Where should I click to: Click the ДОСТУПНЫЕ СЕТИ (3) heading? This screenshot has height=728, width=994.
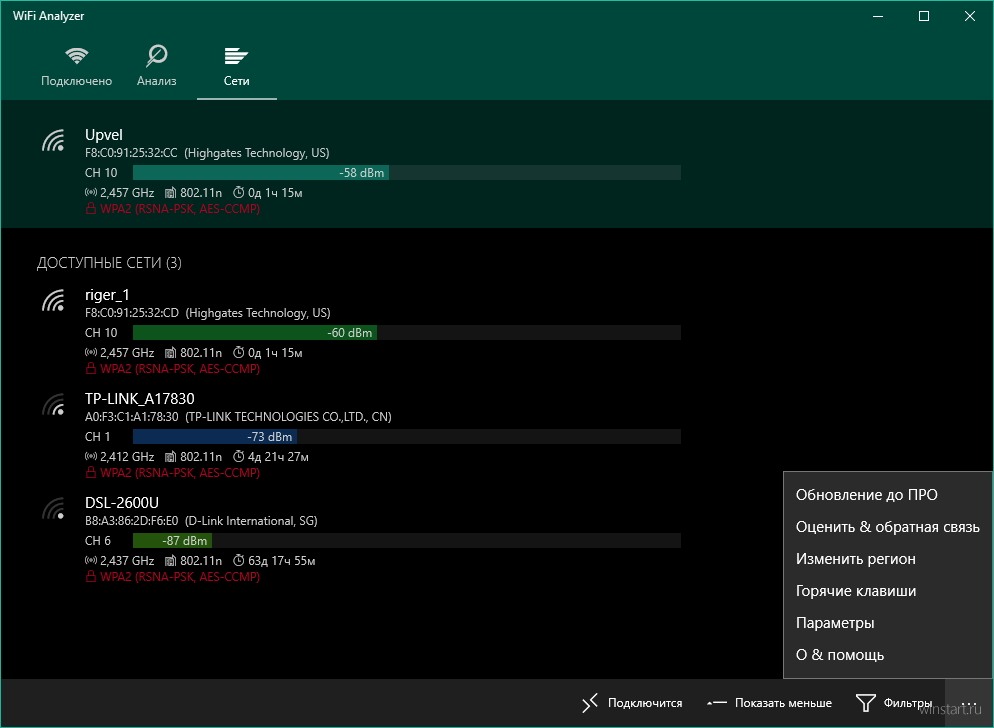109,263
